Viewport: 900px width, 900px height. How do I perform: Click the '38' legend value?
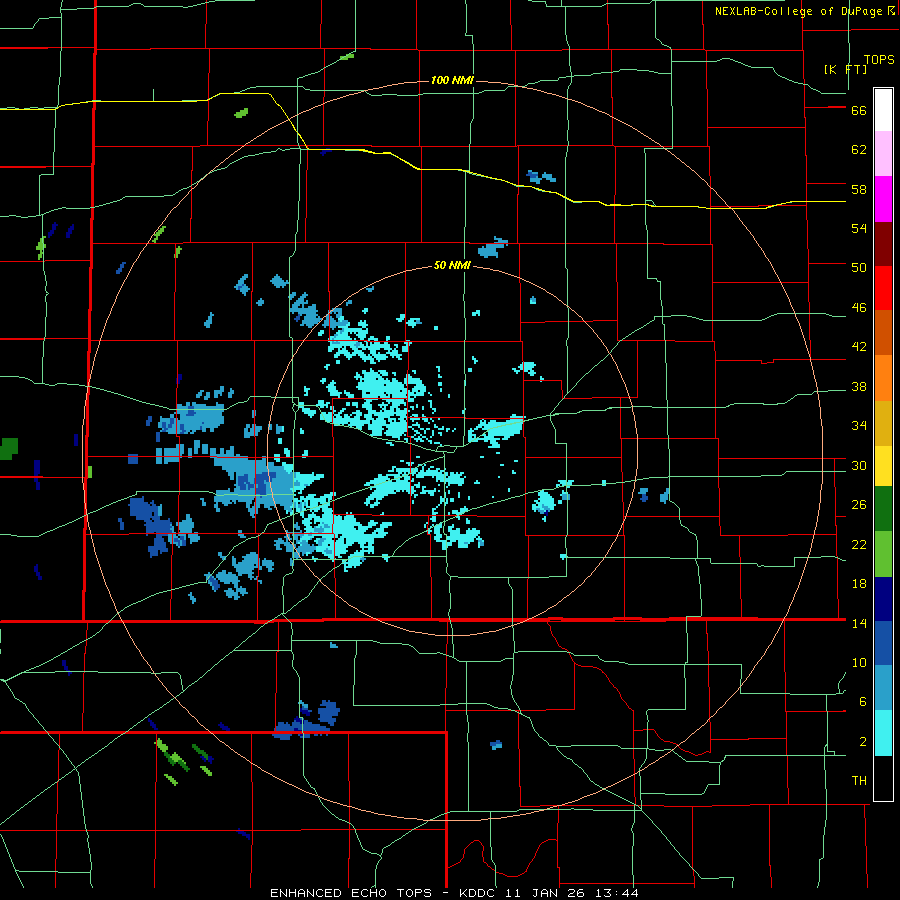tap(859, 387)
